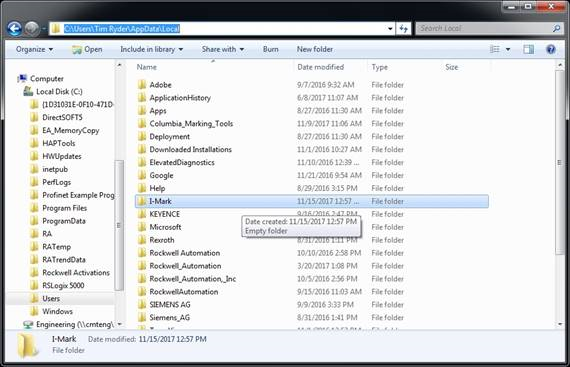Select RSLogix 5000 in the tree
This screenshot has width=570, height=367.
[63, 285]
